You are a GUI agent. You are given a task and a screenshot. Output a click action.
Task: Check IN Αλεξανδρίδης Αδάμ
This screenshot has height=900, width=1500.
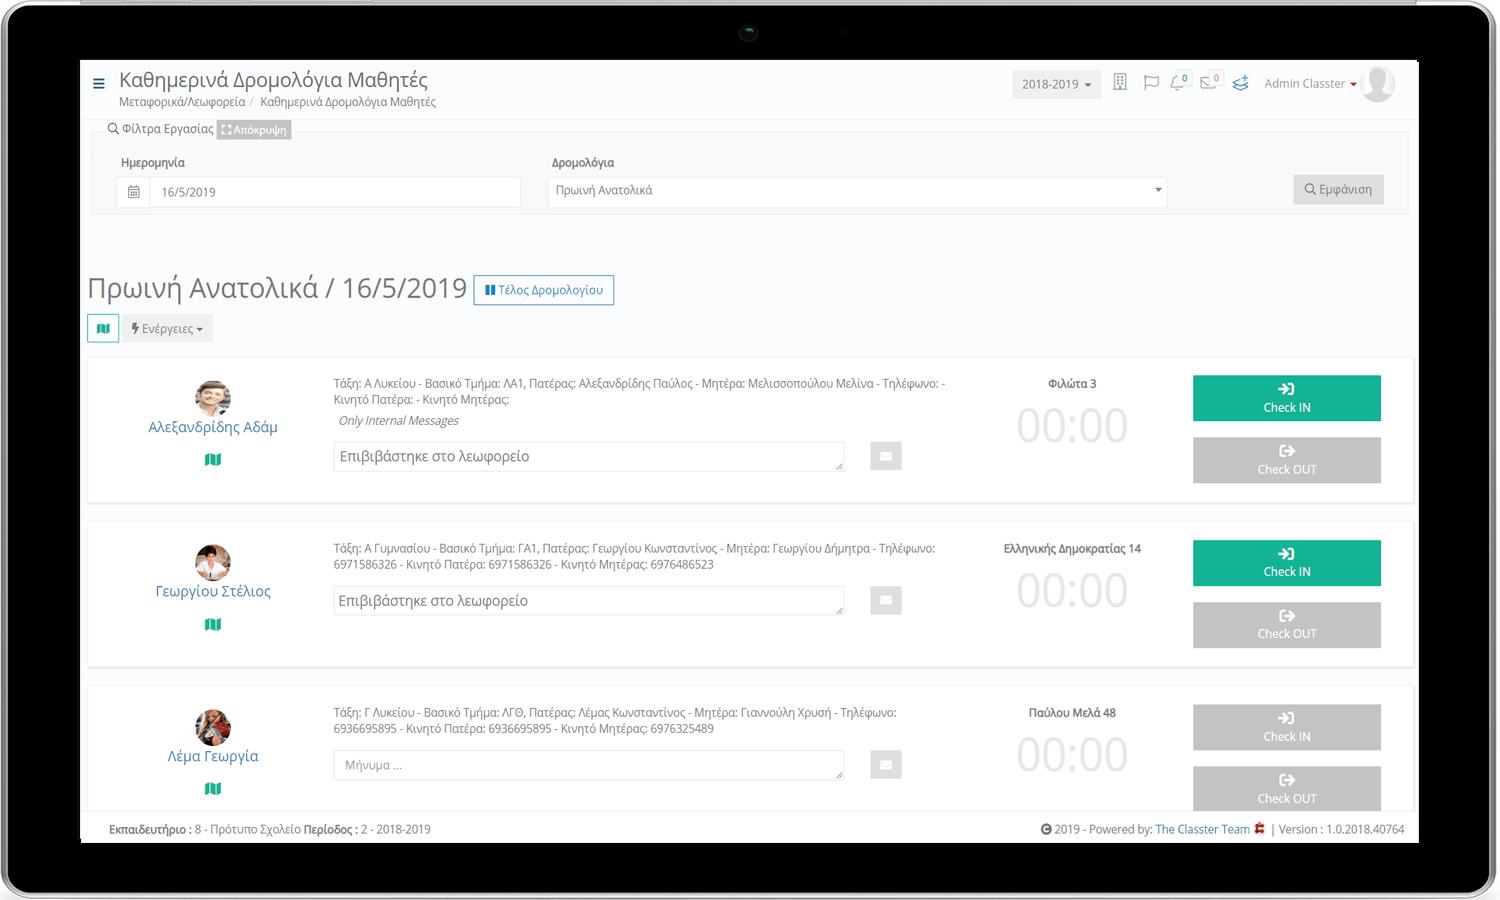(x=1287, y=398)
